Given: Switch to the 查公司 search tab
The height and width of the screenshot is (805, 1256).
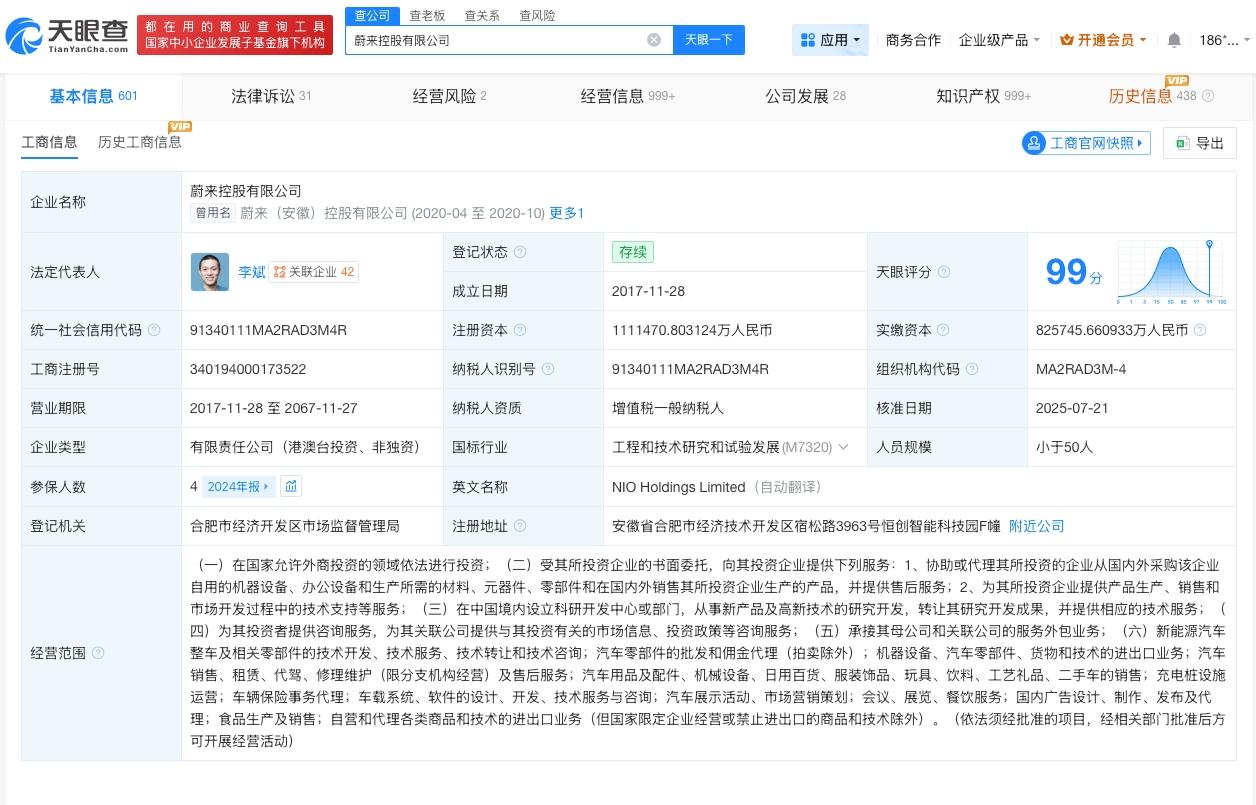Looking at the screenshot, I should [x=372, y=15].
